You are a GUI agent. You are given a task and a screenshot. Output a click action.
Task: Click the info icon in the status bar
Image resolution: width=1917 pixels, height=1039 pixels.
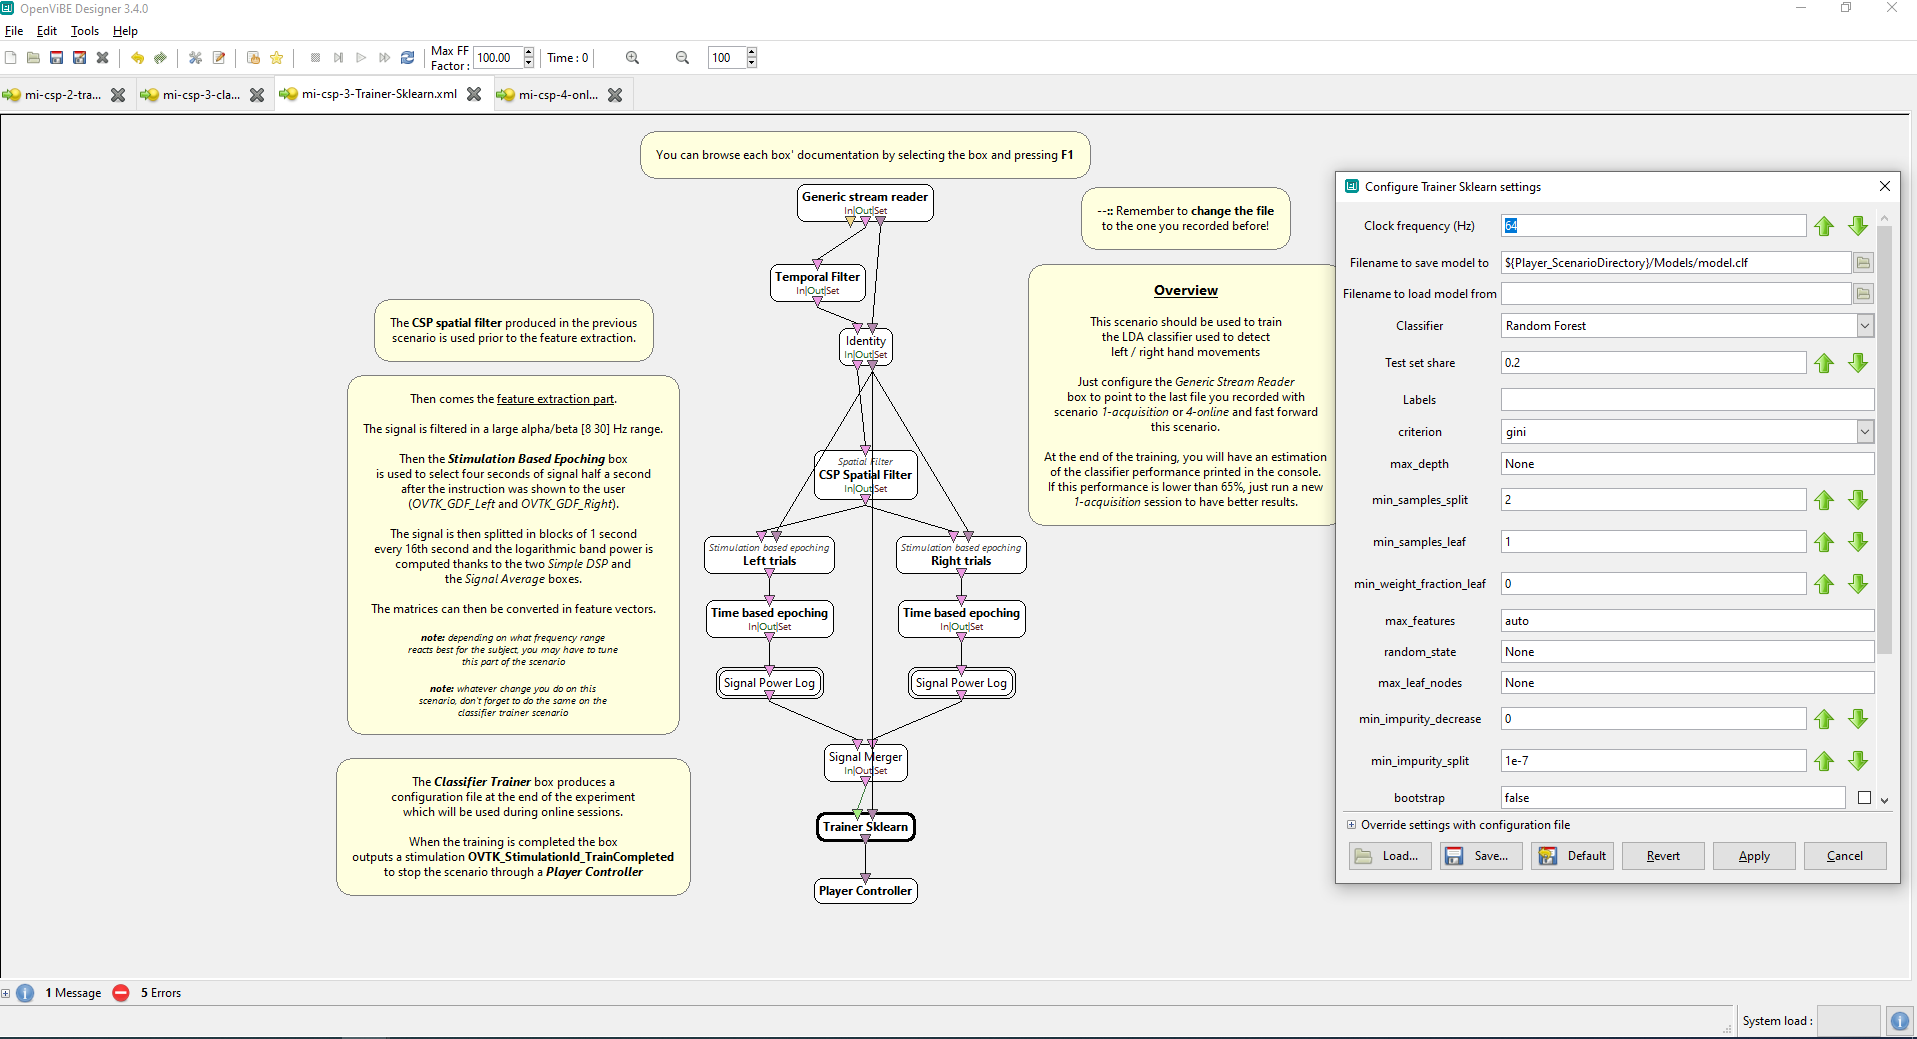pos(1899,1021)
